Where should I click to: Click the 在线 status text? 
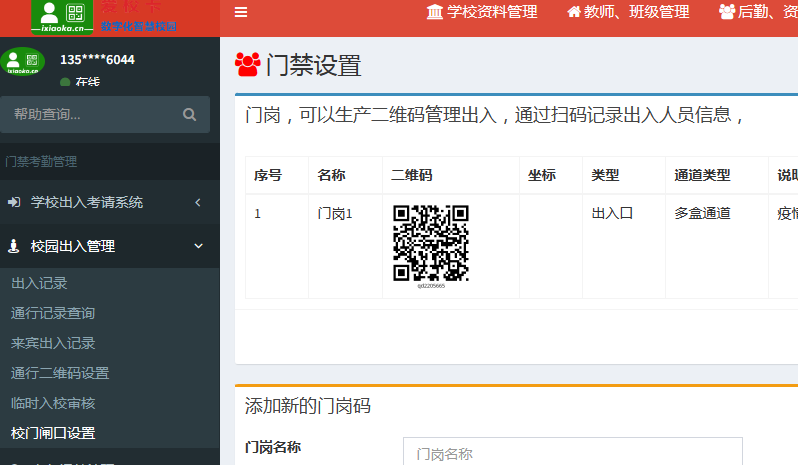click(88, 82)
